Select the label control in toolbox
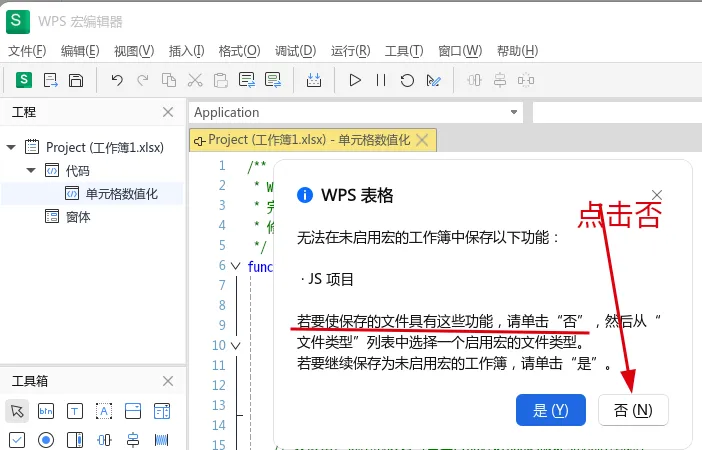The width and height of the screenshot is (702, 450). (x=104, y=411)
